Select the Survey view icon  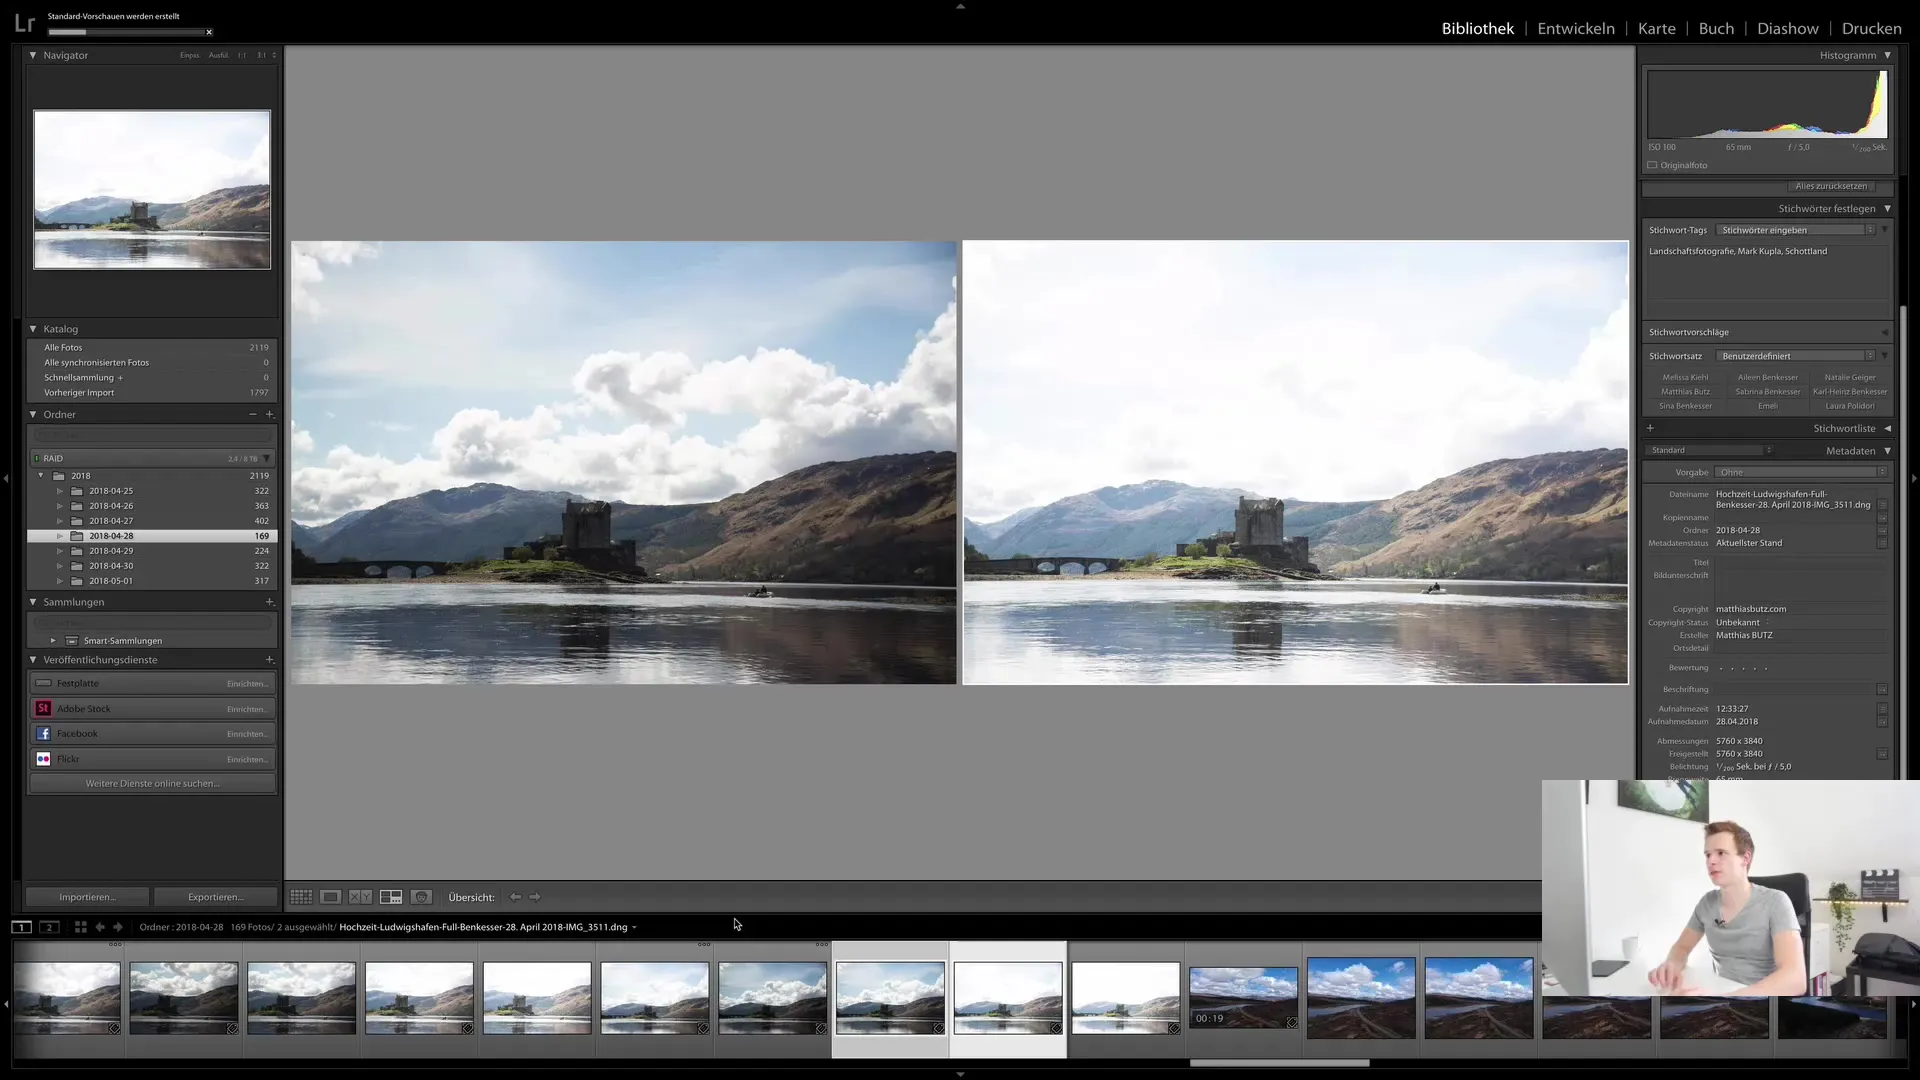391,897
